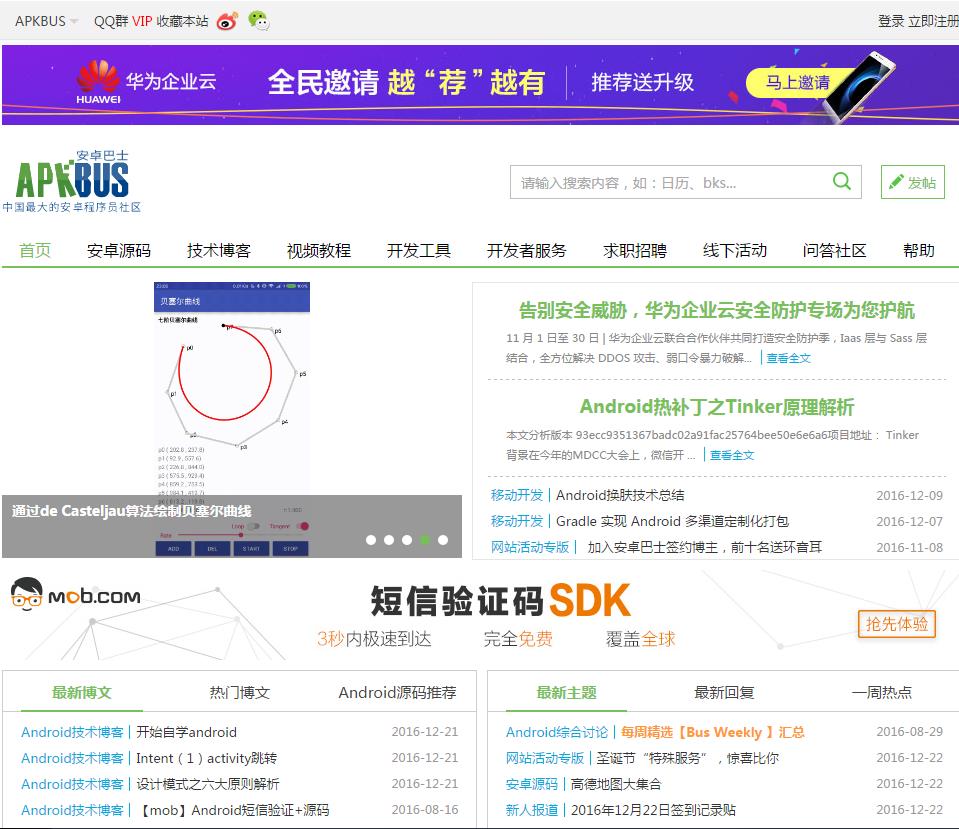The width and height of the screenshot is (959, 829).
Task: Switch to 最新博文 tab
Action: coord(81,693)
